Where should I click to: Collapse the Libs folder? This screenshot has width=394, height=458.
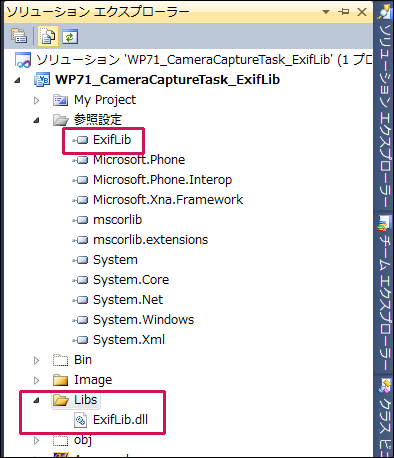(37, 400)
